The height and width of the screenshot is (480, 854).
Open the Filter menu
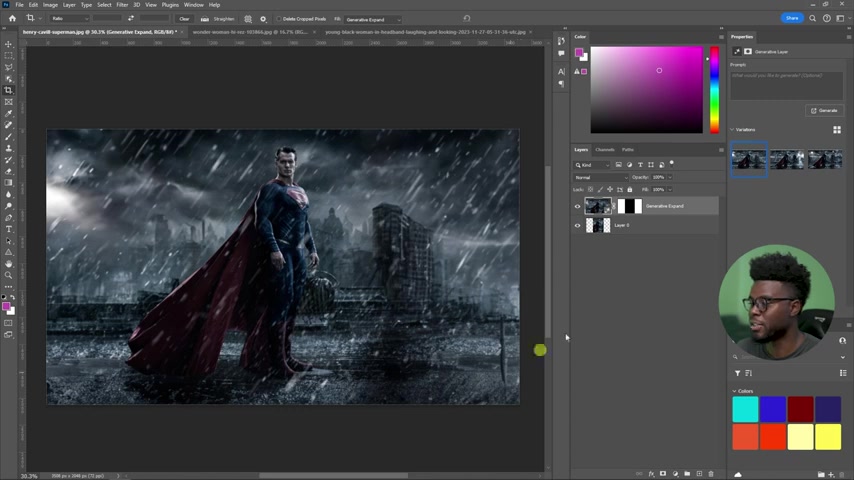[122, 5]
